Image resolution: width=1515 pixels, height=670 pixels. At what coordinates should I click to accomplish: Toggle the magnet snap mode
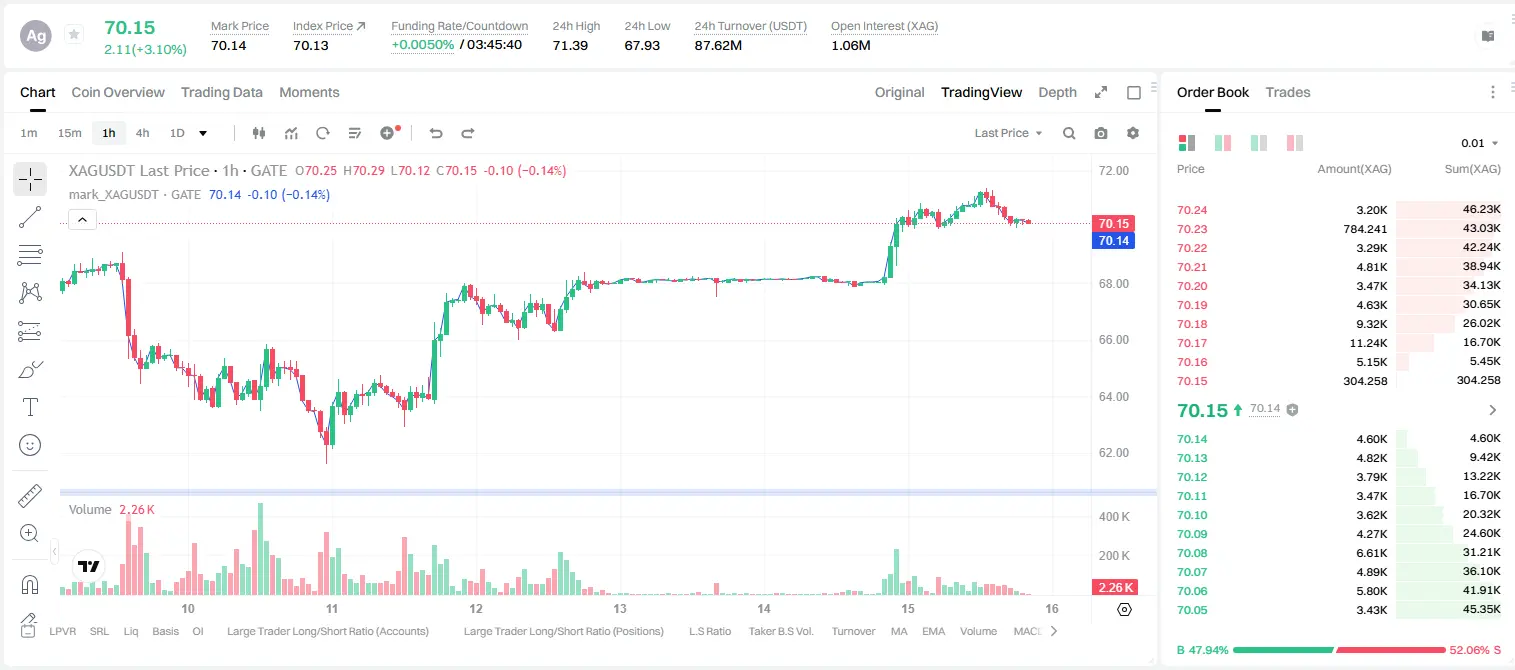[30, 585]
